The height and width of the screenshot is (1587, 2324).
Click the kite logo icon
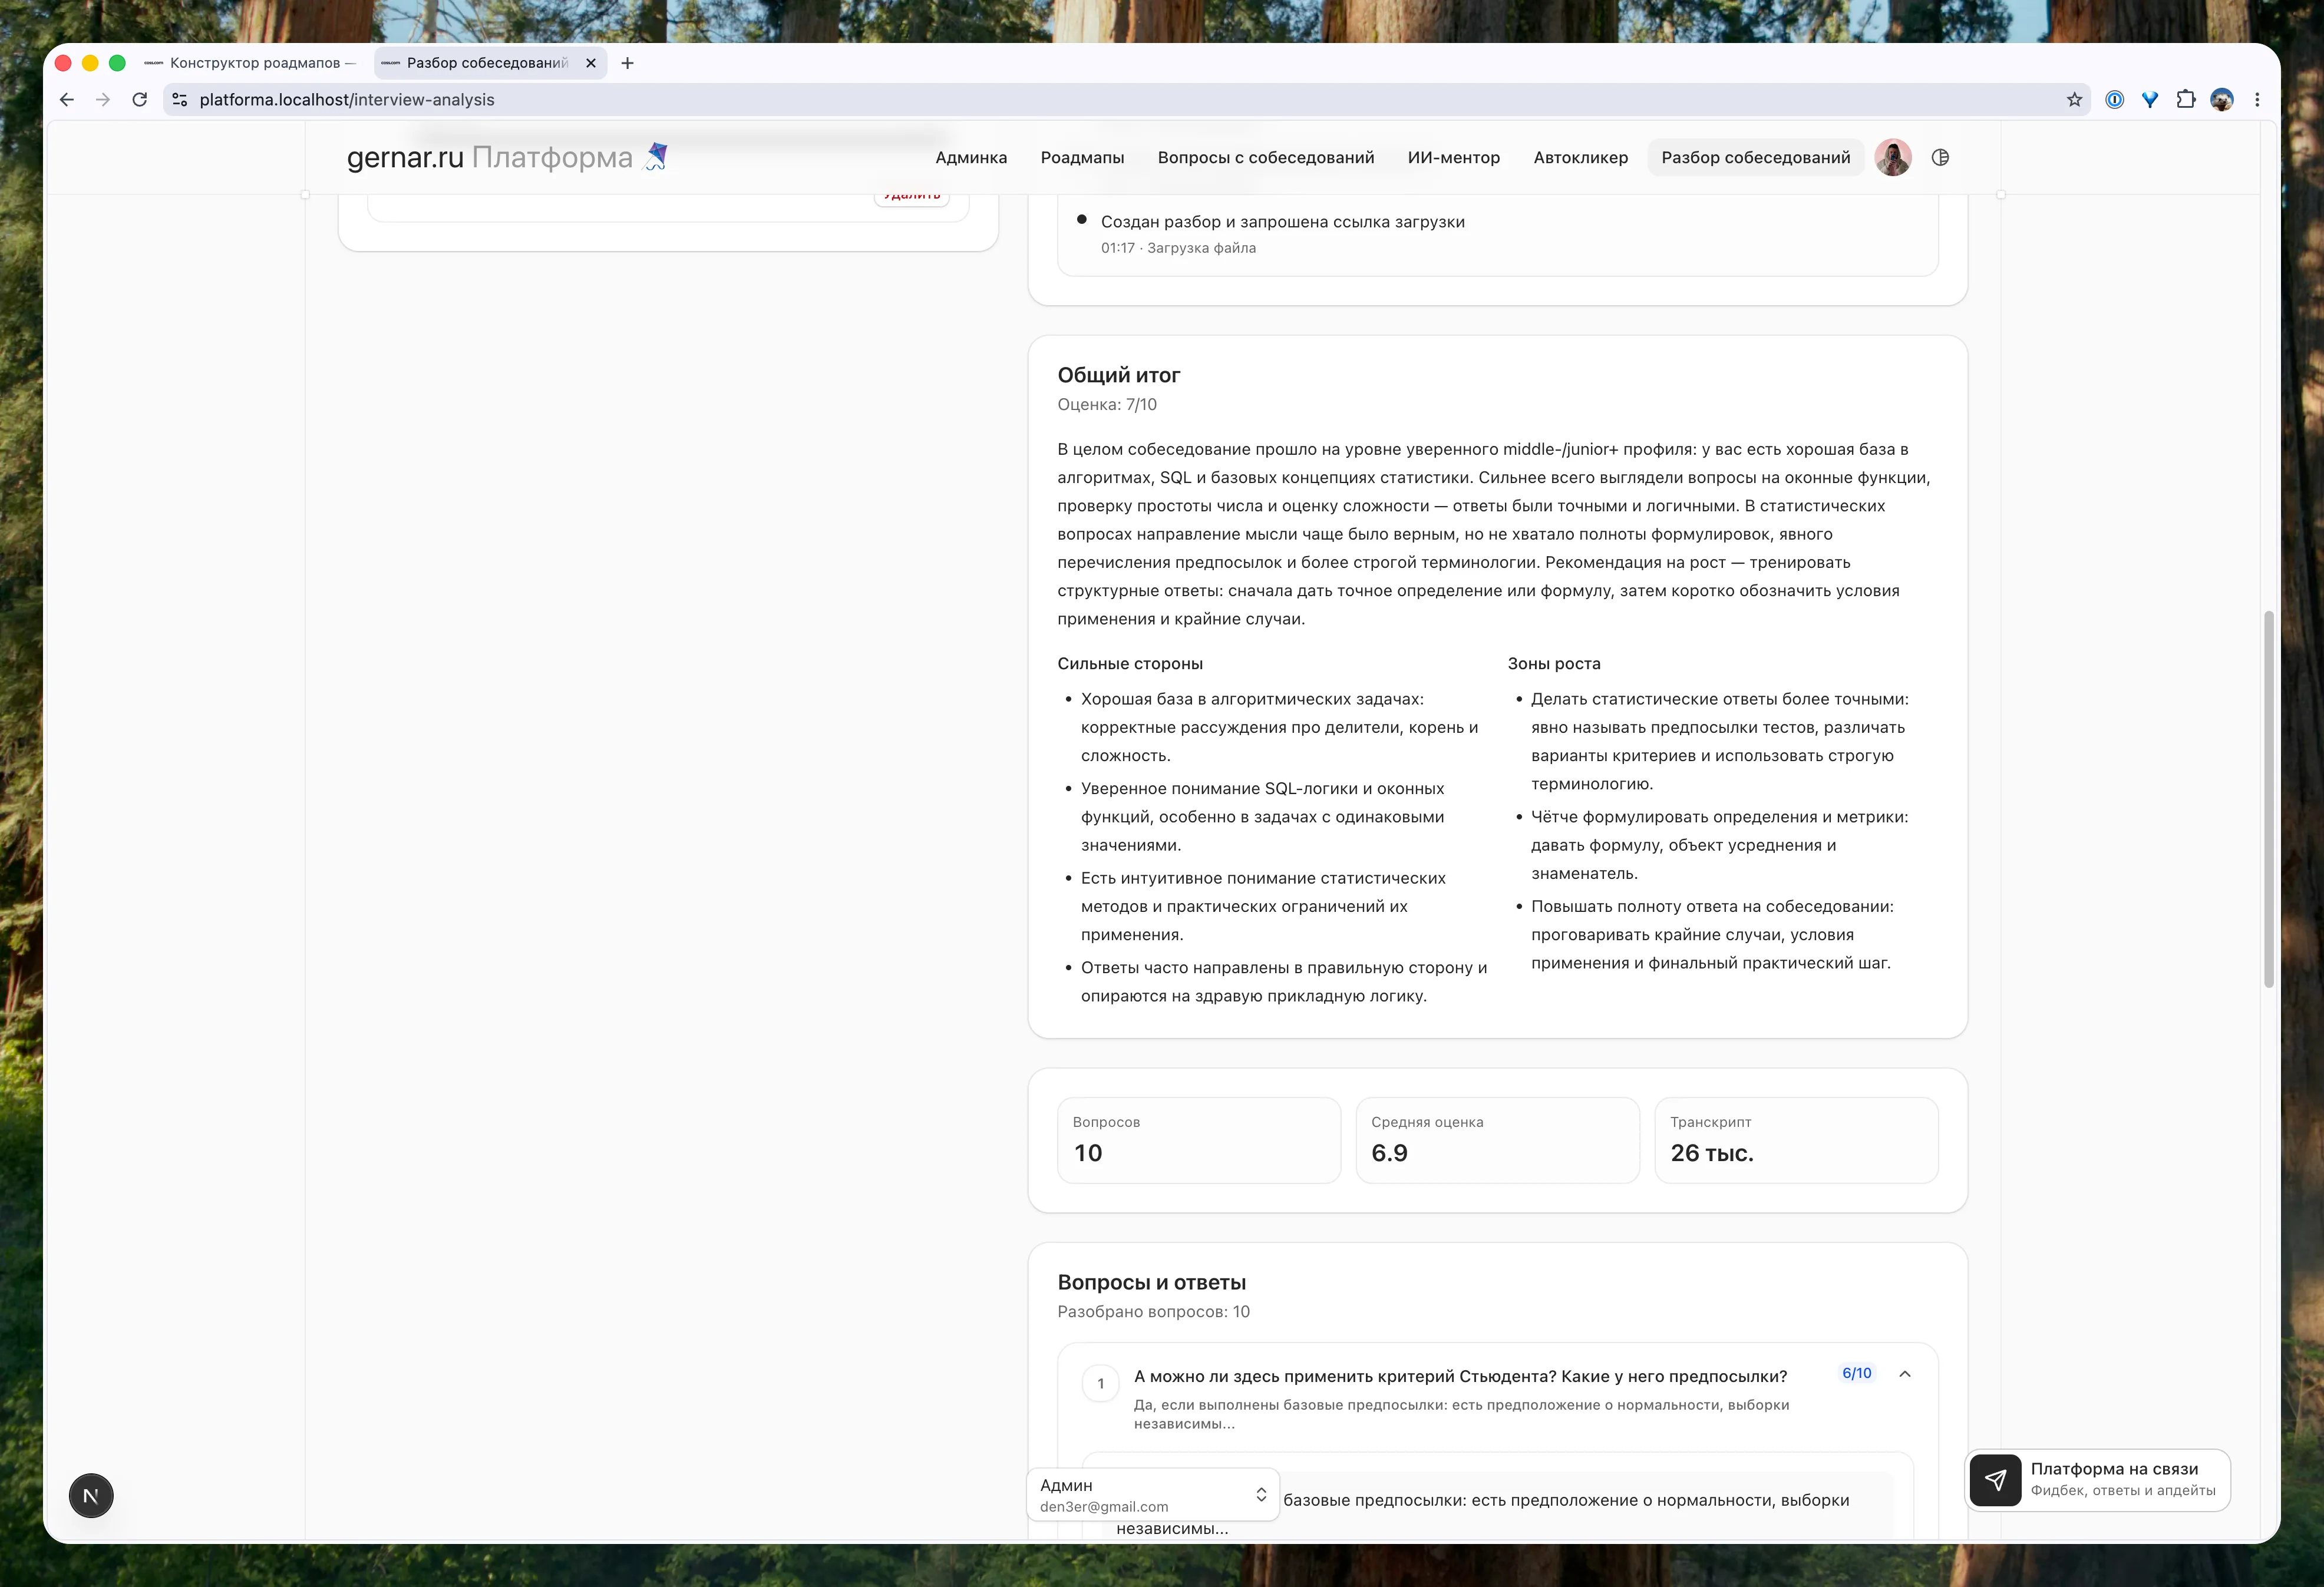[x=656, y=156]
